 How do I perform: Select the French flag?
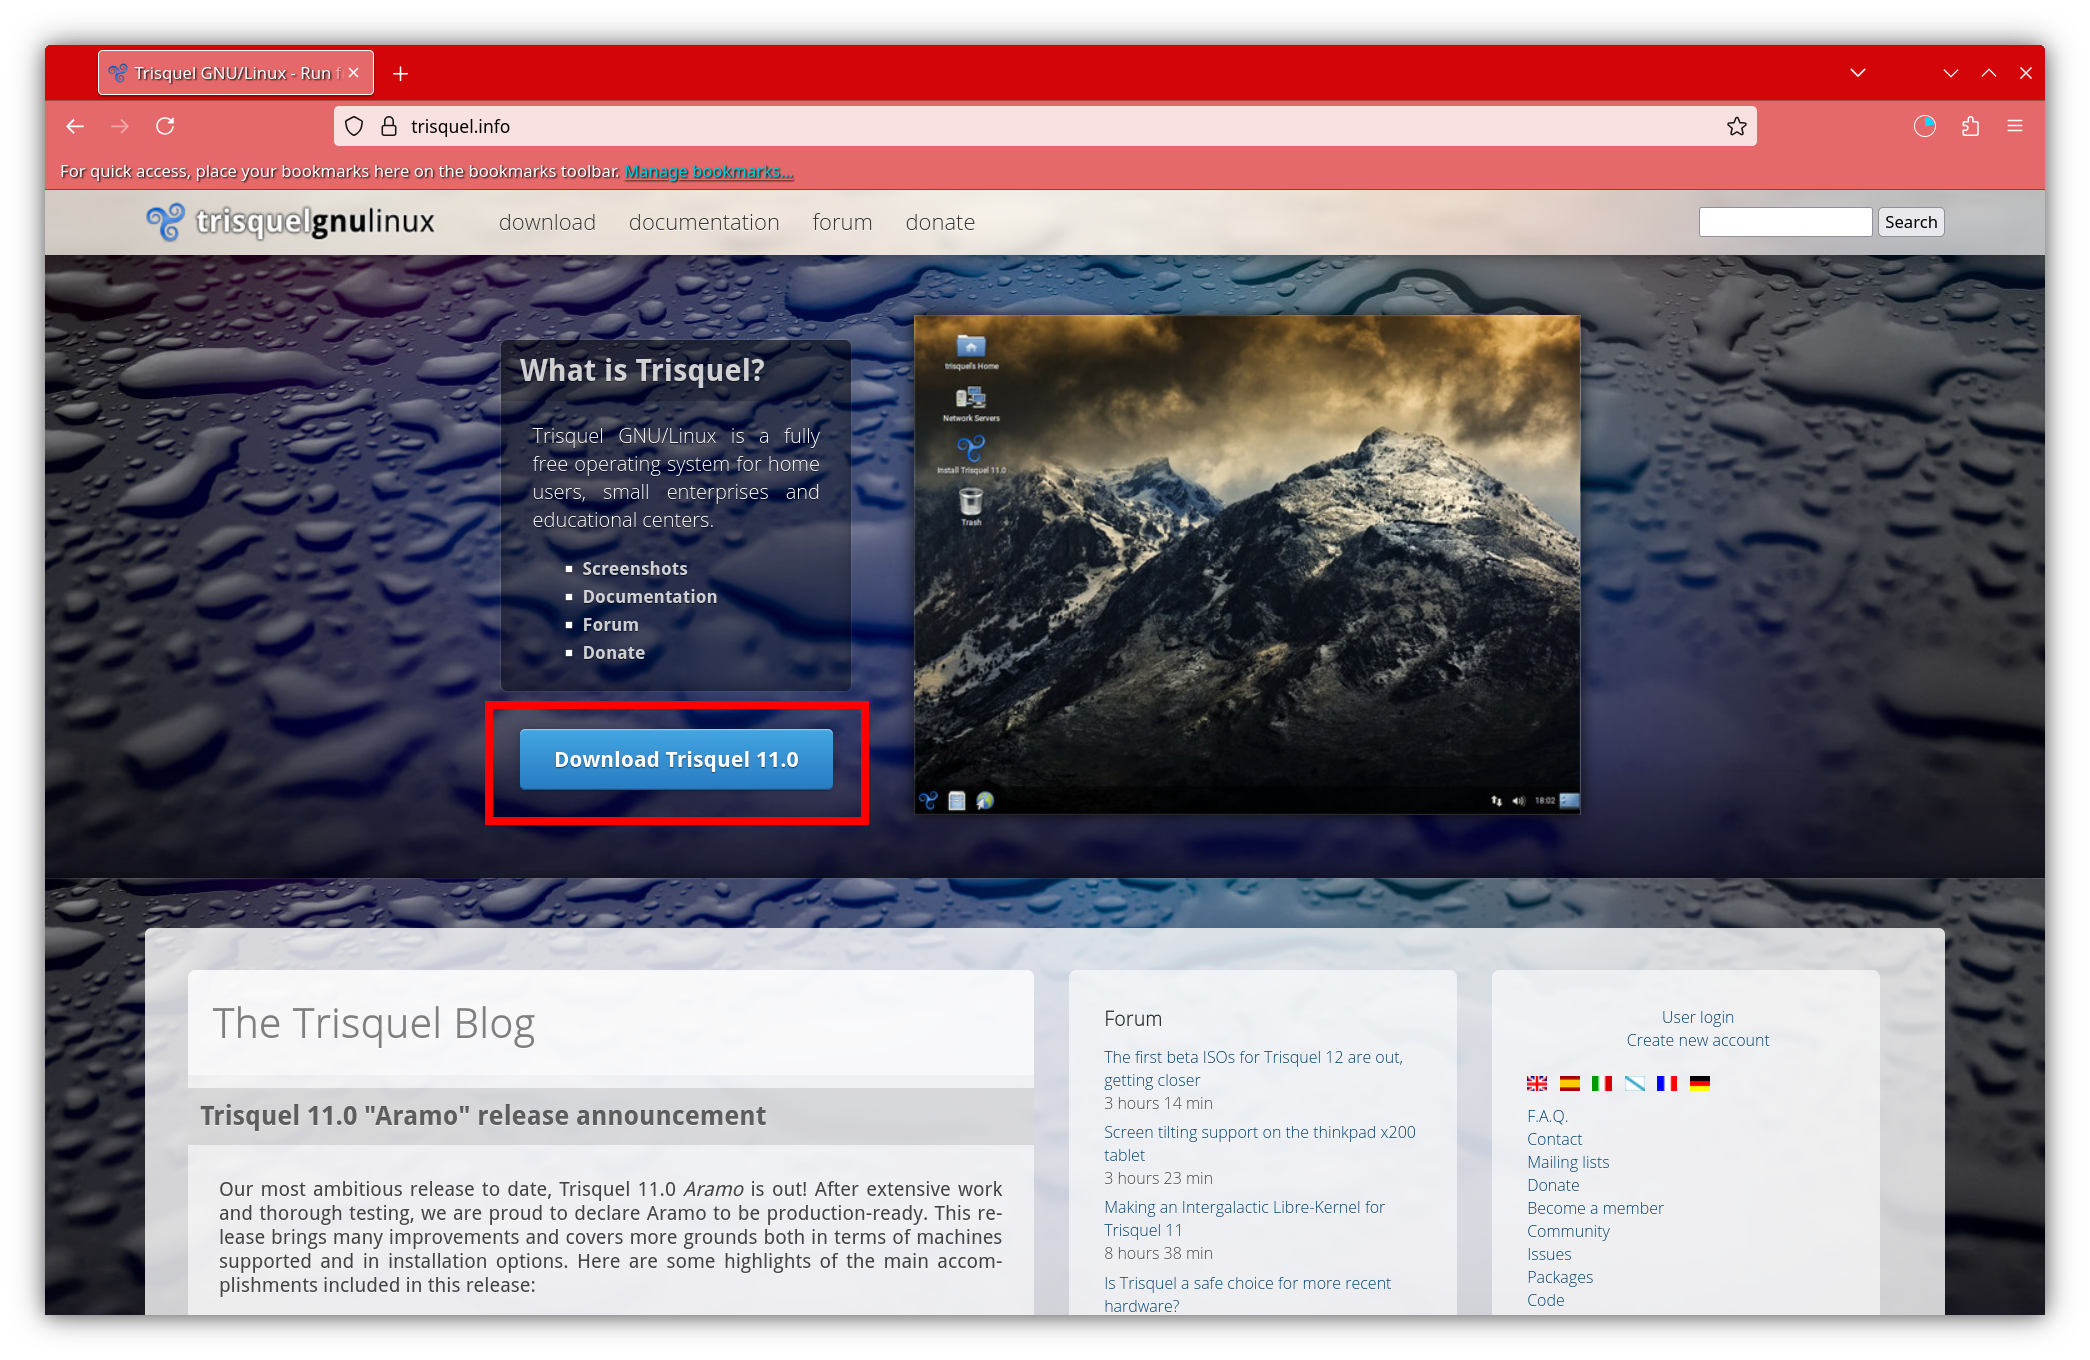(1667, 1083)
